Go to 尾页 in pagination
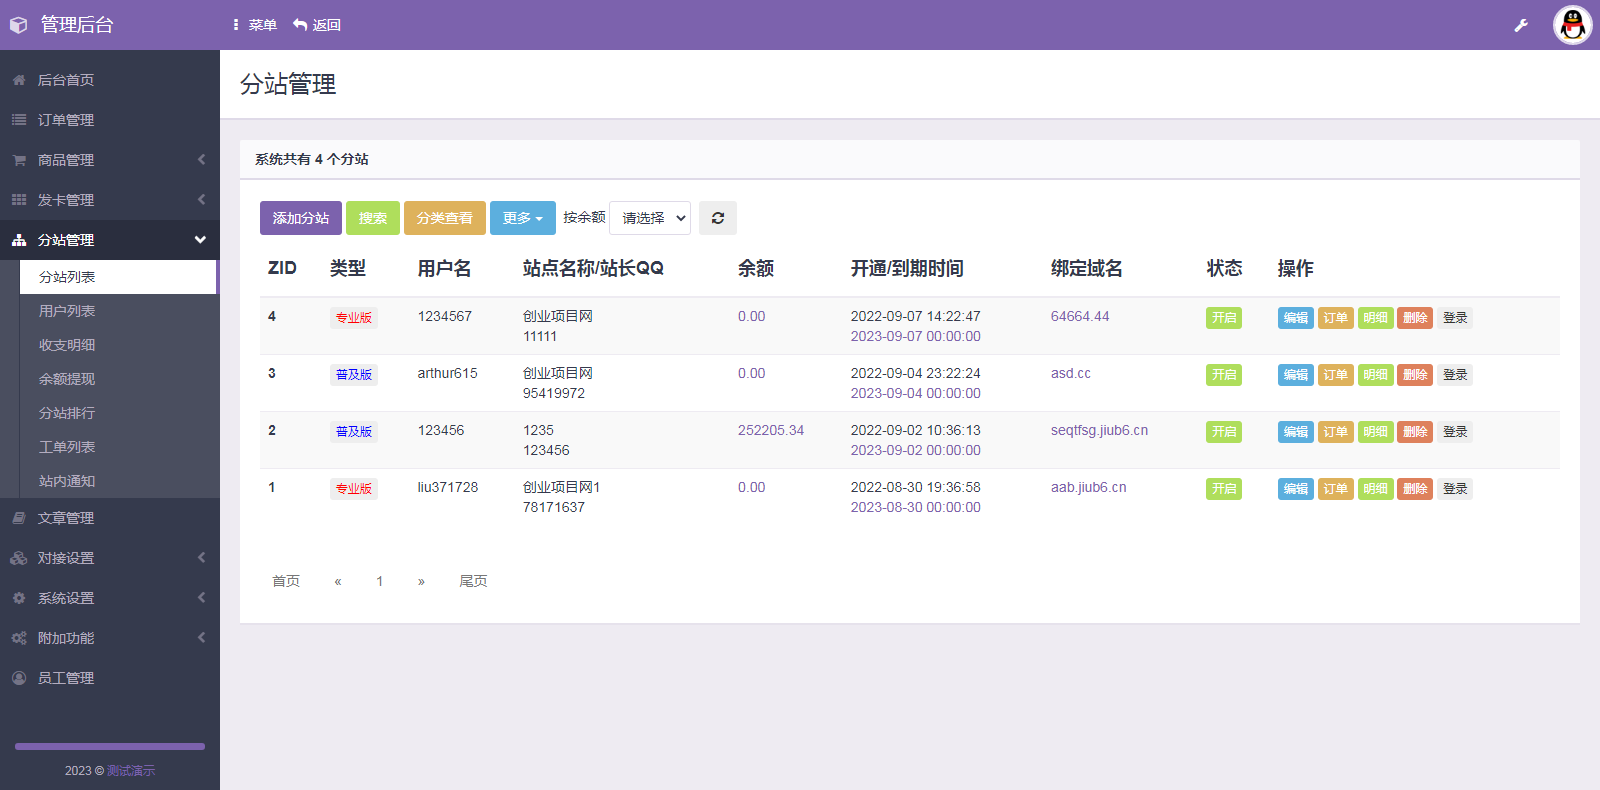Viewport: 1600px width, 790px height. (x=473, y=581)
